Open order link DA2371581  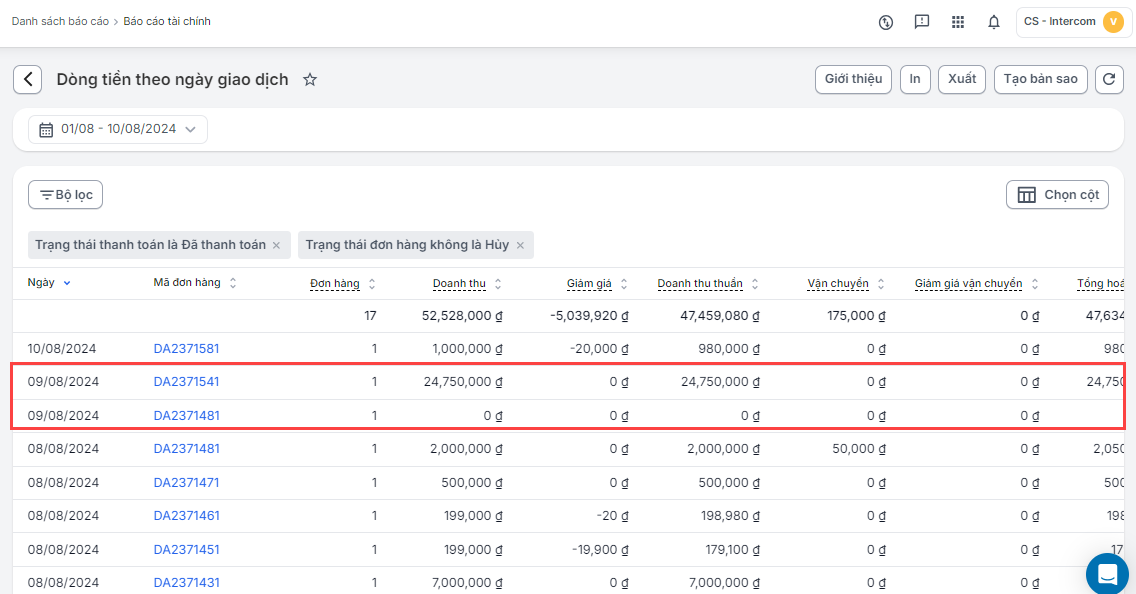point(186,349)
